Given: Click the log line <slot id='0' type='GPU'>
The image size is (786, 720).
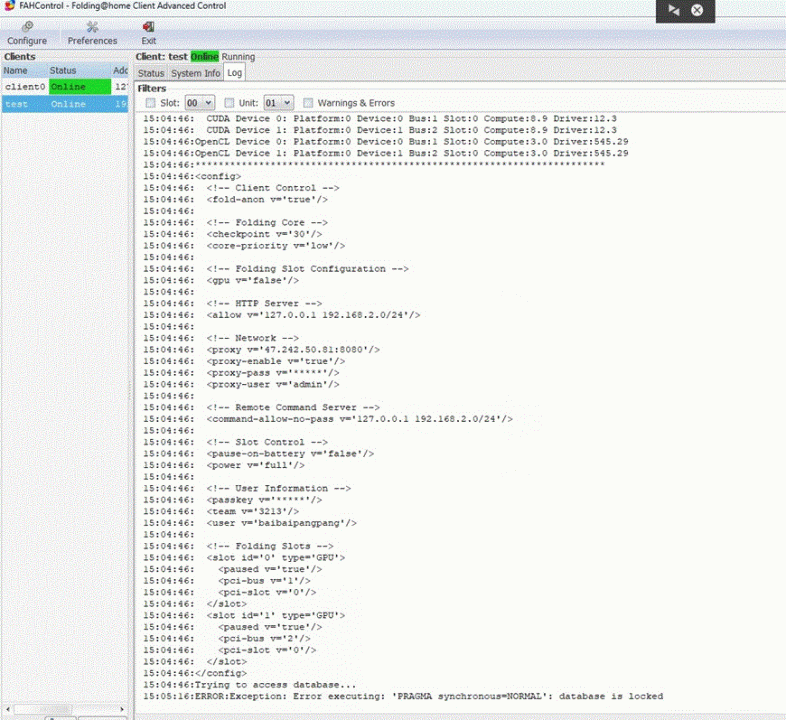Looking at the screenshot, I should pos(244,558).
